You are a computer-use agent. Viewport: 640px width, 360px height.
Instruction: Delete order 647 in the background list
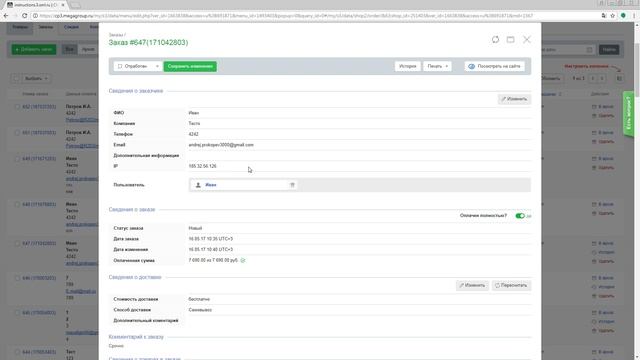coord(602,261)
